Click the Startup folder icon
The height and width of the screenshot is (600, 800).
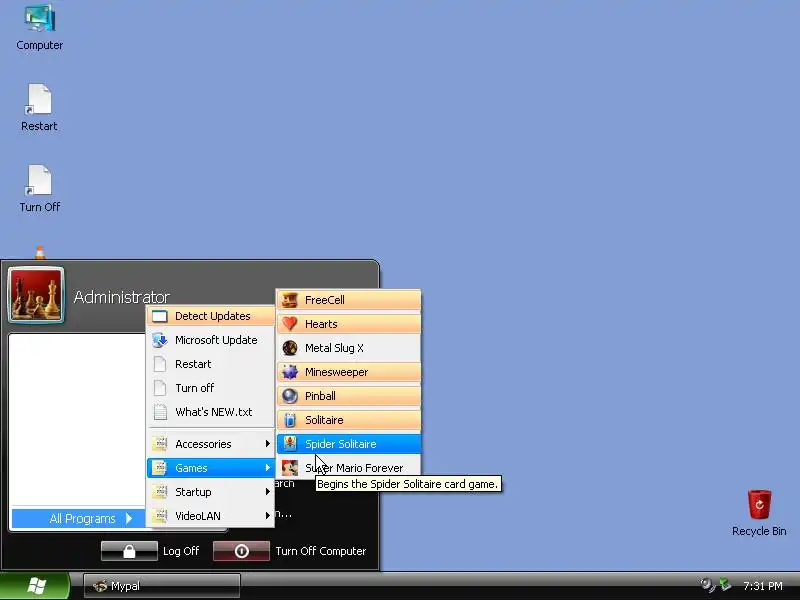coord(160,492)
